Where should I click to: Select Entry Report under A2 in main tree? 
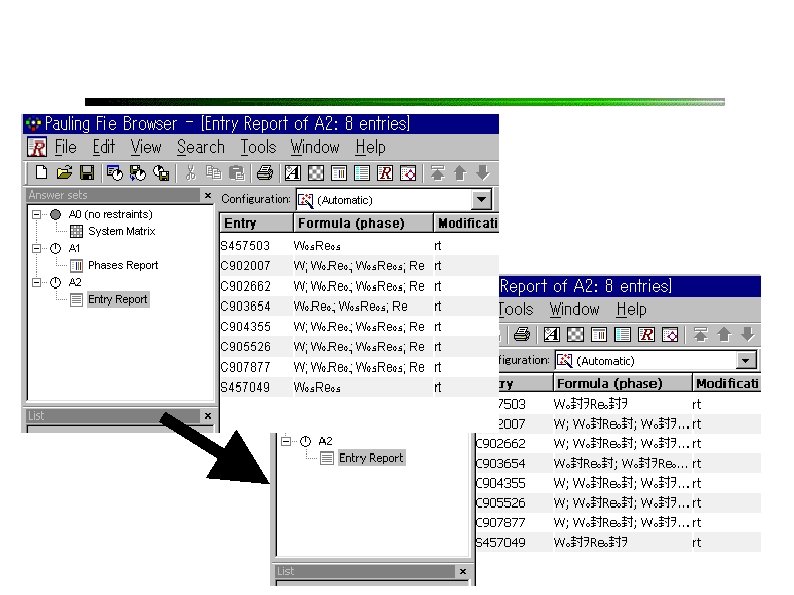118,299
